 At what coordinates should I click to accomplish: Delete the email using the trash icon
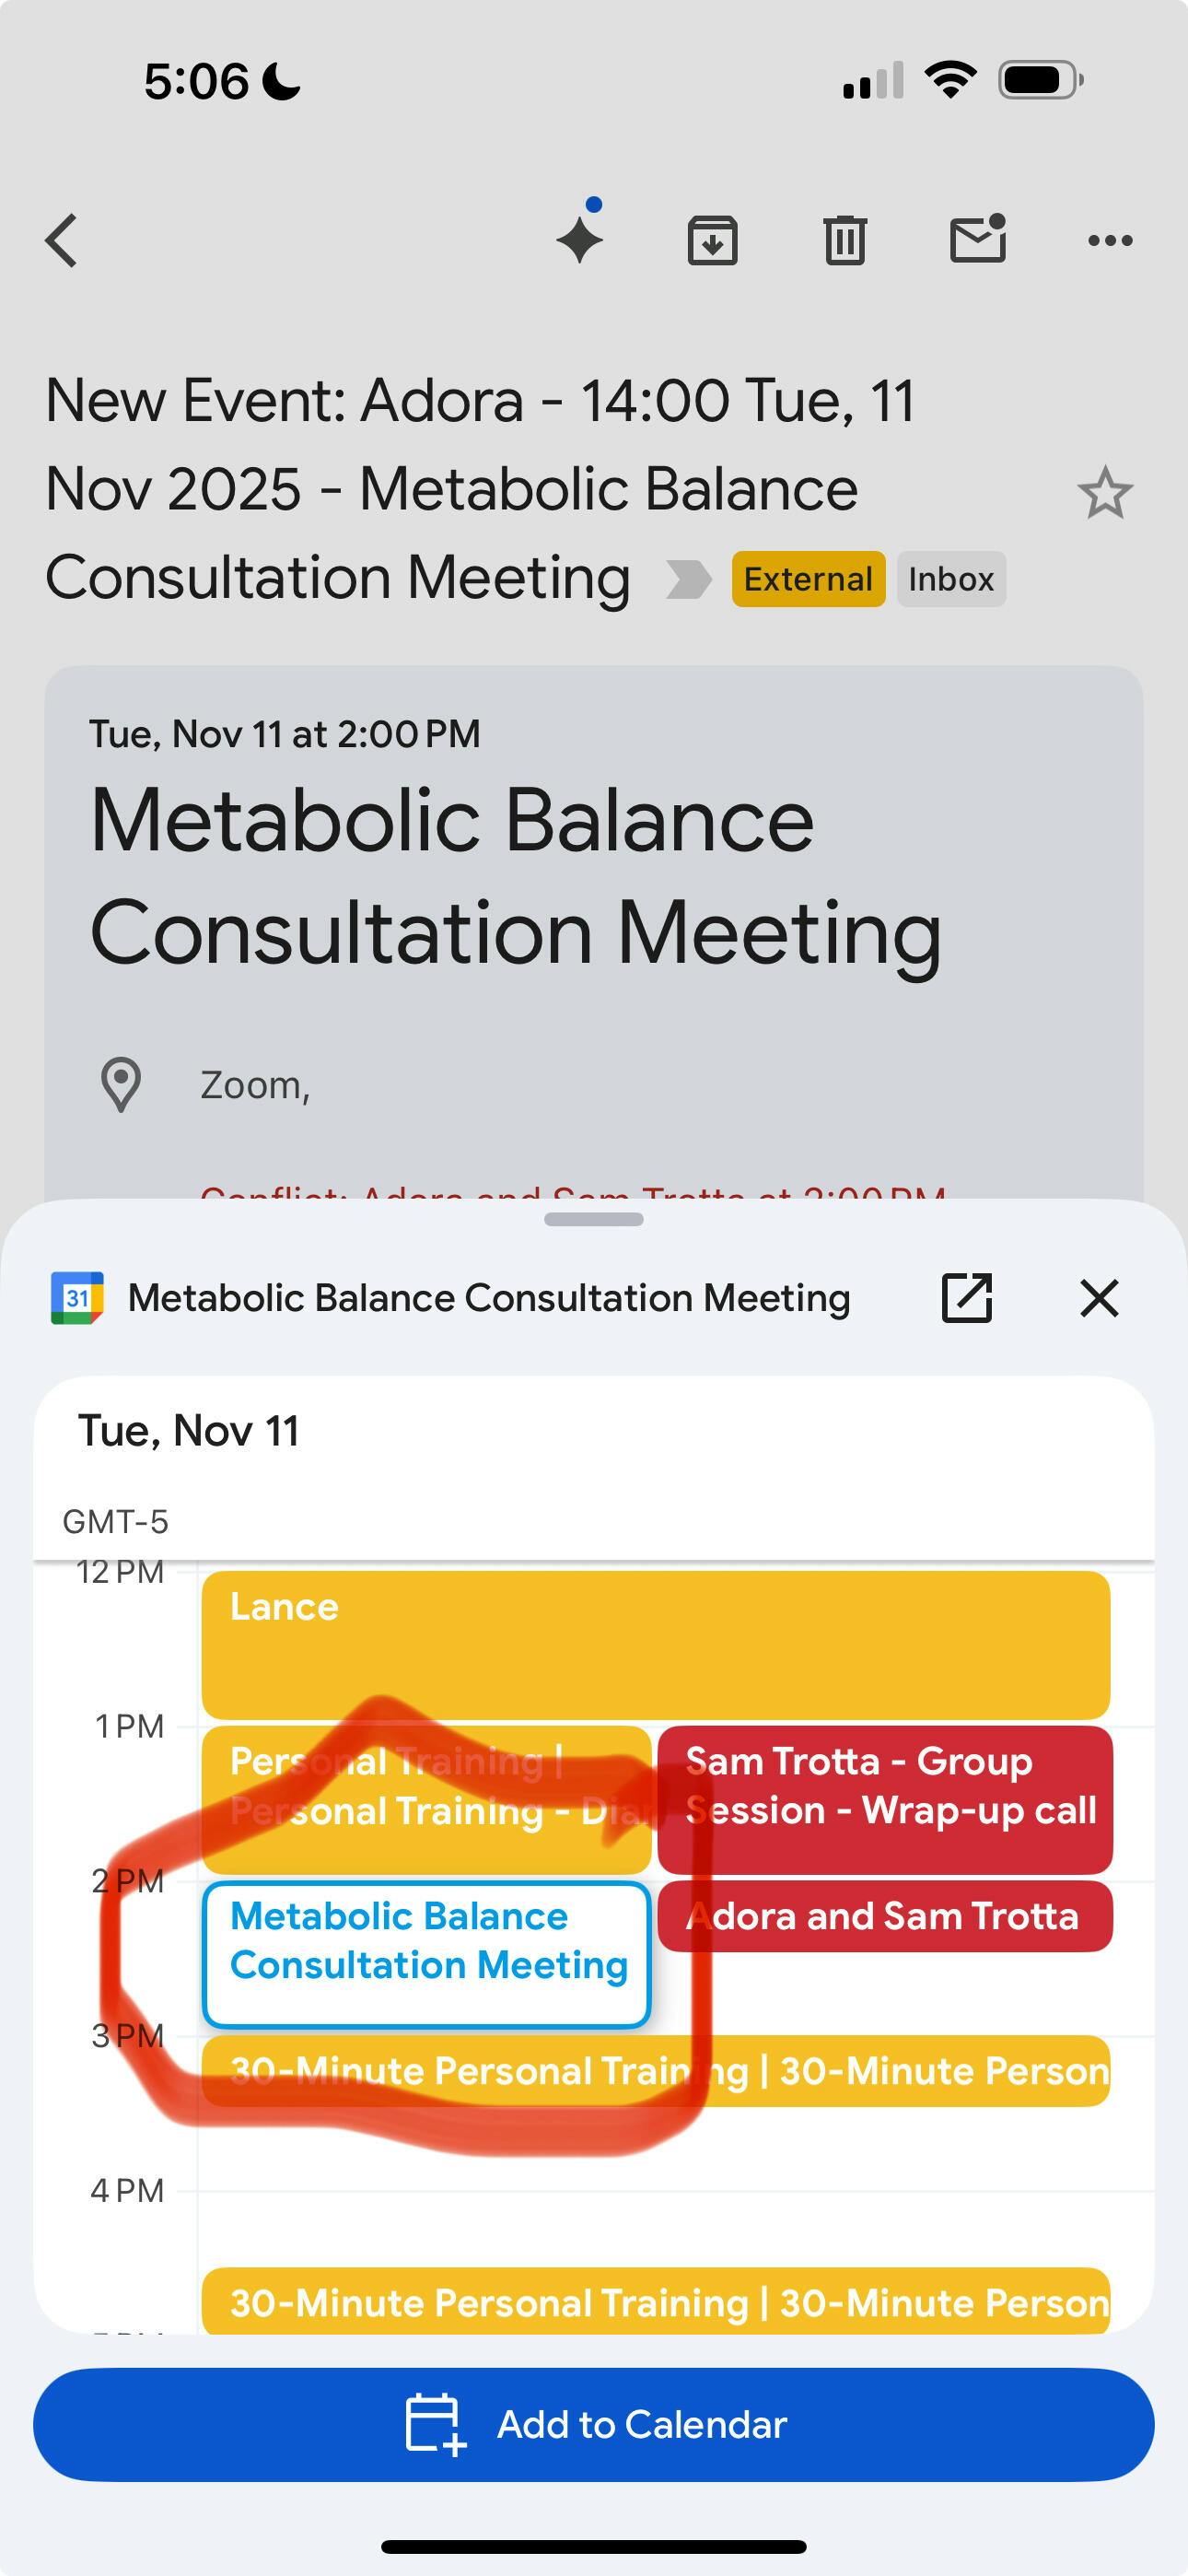click(x=844, y=241)
